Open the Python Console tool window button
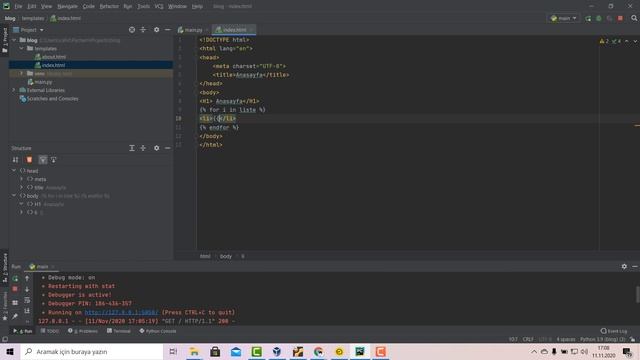Image resolution: width=640 pixels, height=360 pixels. [158, 331]
